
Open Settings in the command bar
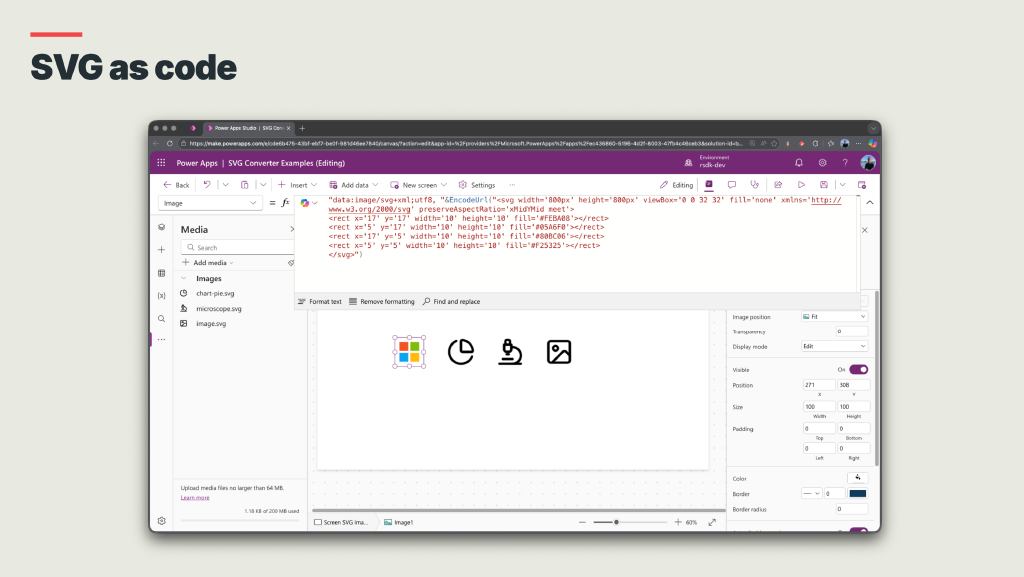(x=477, y=185)
